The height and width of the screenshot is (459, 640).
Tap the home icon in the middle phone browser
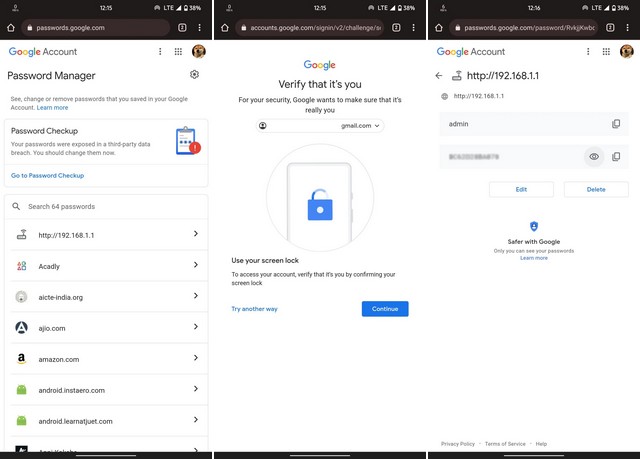[x=225, y=28]
